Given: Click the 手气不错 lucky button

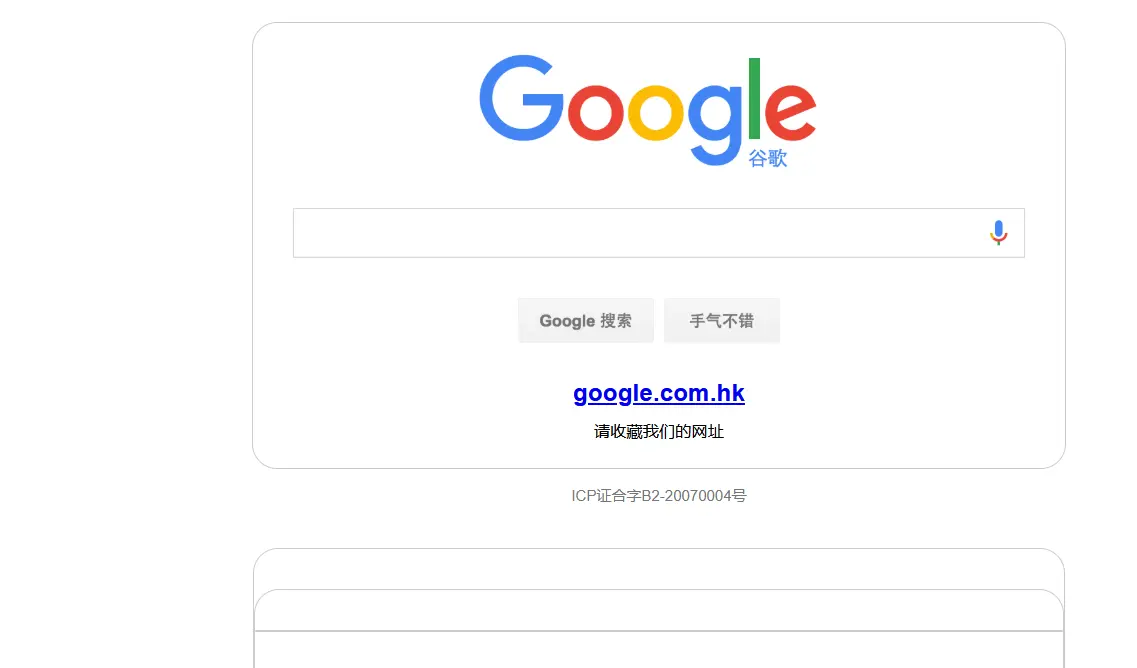Looking at the screenshot, I should point(722,321).
